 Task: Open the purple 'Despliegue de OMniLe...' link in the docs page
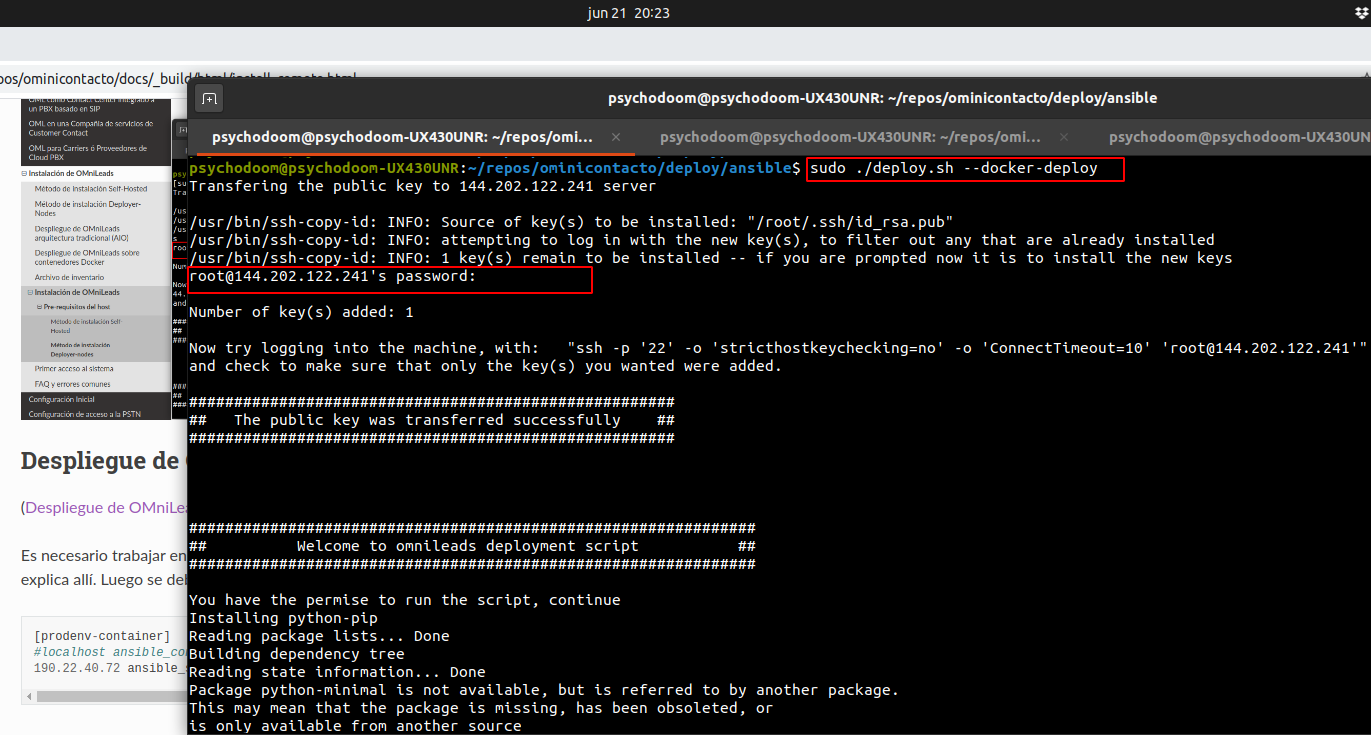tap(106, 507)
